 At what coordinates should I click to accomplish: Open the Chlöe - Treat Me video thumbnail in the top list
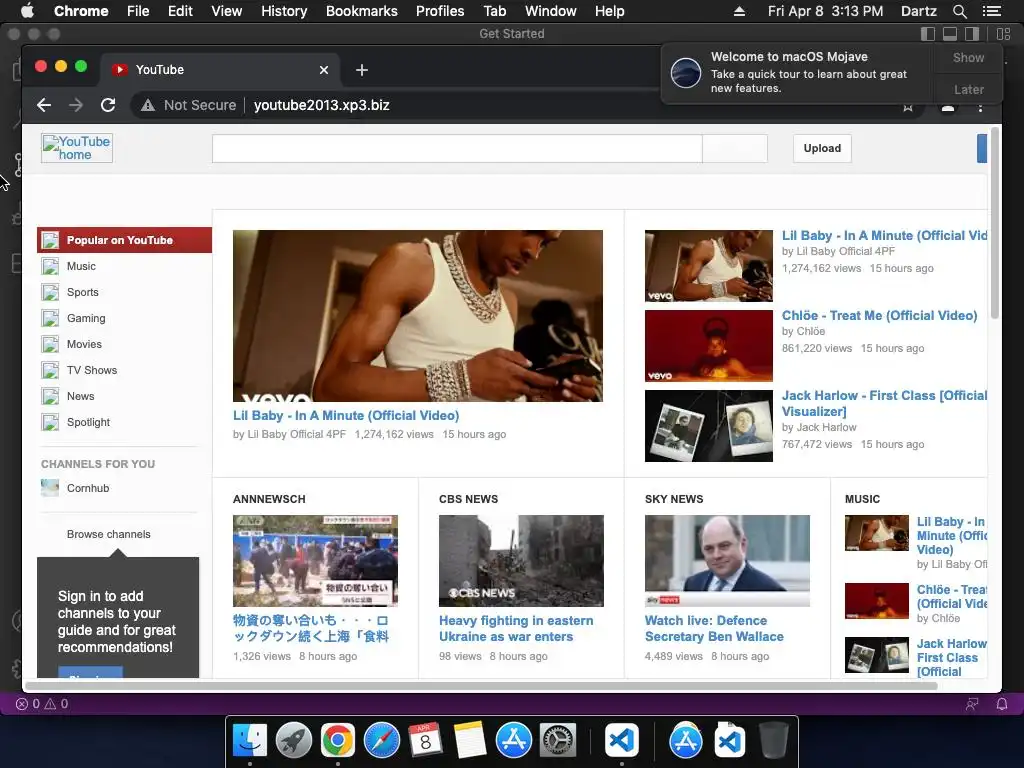pyautogui.click(x=709, y=346)
